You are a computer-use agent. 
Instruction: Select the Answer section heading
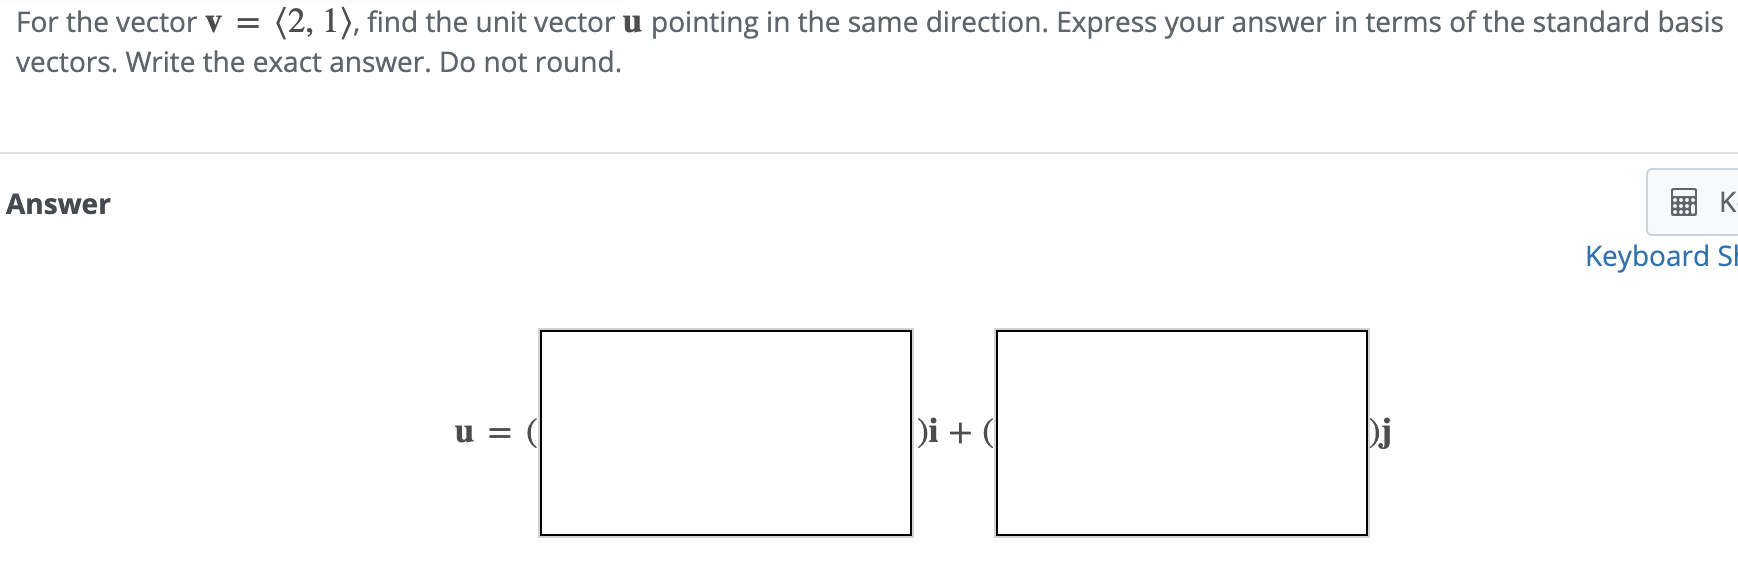tap(57, 204)
